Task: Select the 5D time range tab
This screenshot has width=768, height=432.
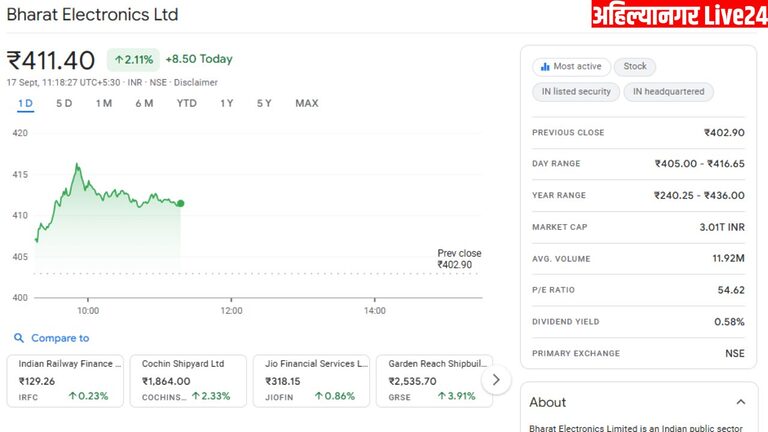Action: [x=64, y=103]
